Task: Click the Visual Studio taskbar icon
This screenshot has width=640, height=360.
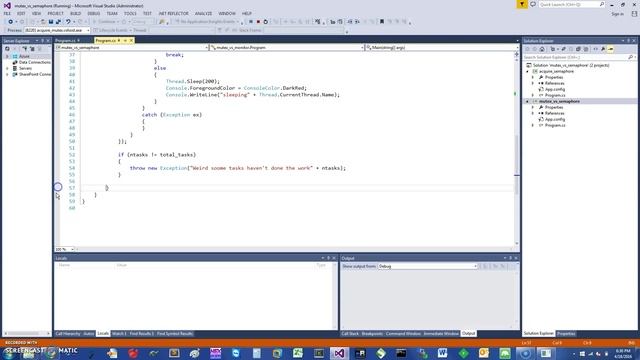Action: (339, 353)
